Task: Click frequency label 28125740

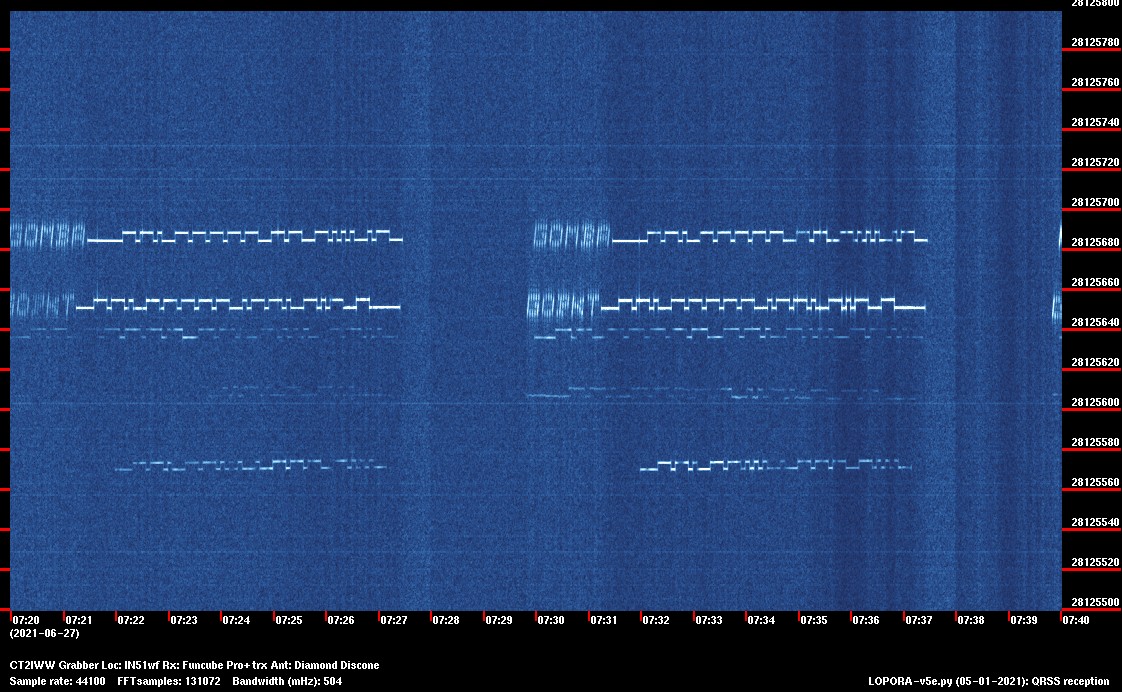Action: click(x=1095, y=123)
